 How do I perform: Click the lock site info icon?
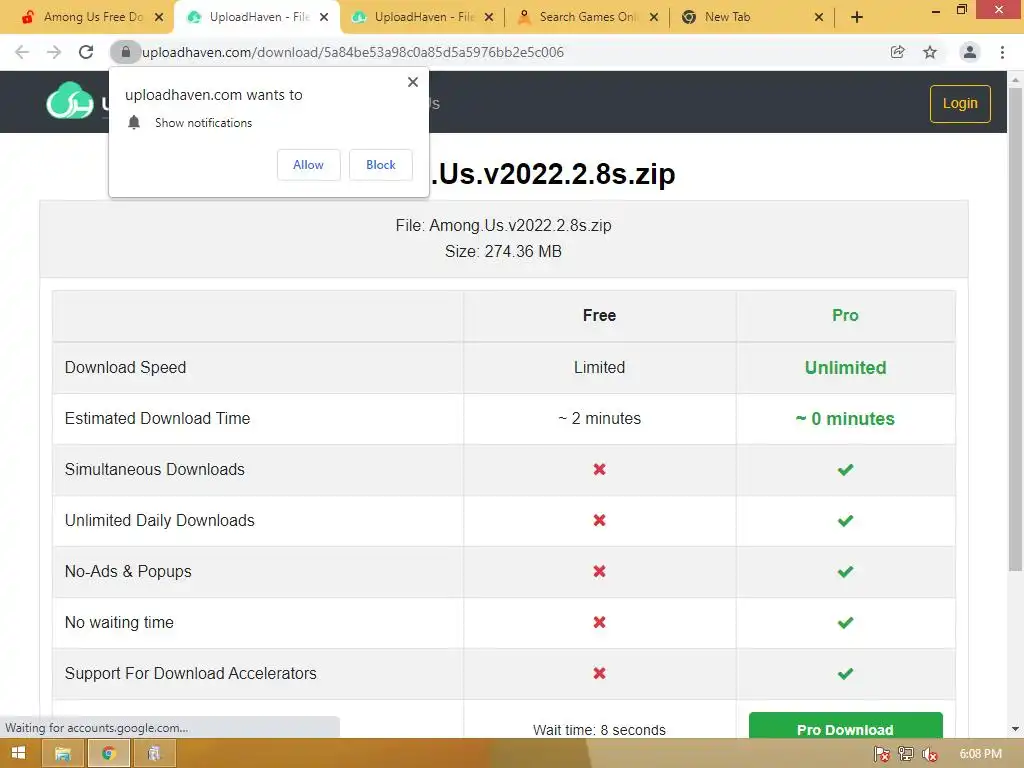click(x=125, y=52)
